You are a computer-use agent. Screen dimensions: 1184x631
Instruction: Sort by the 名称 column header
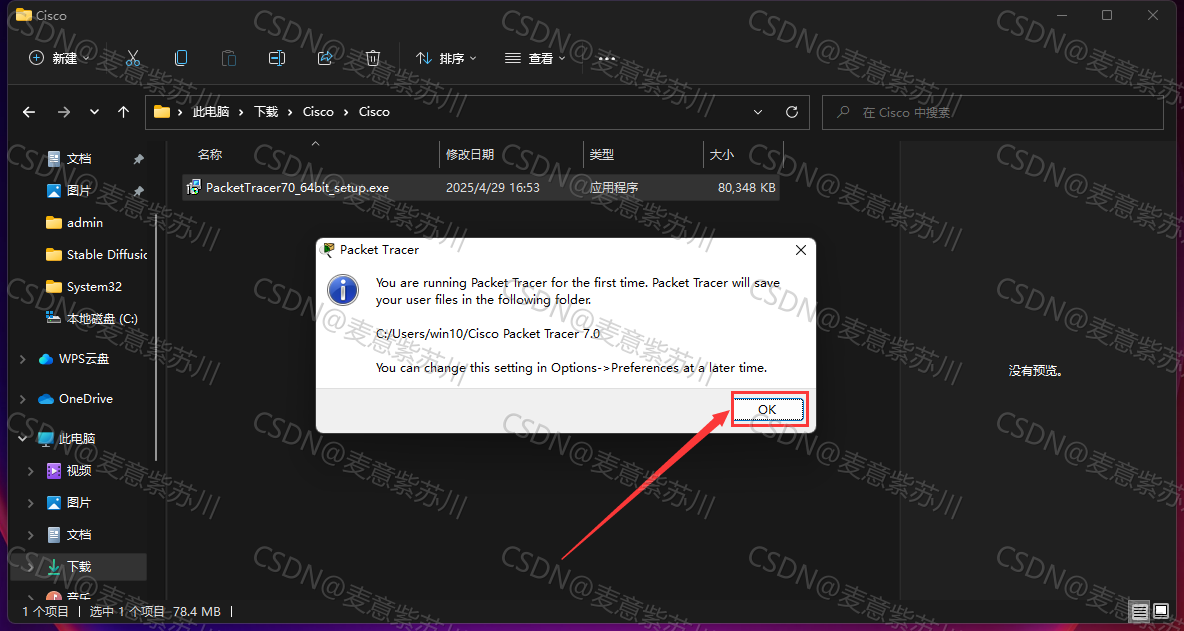(210, 155)
